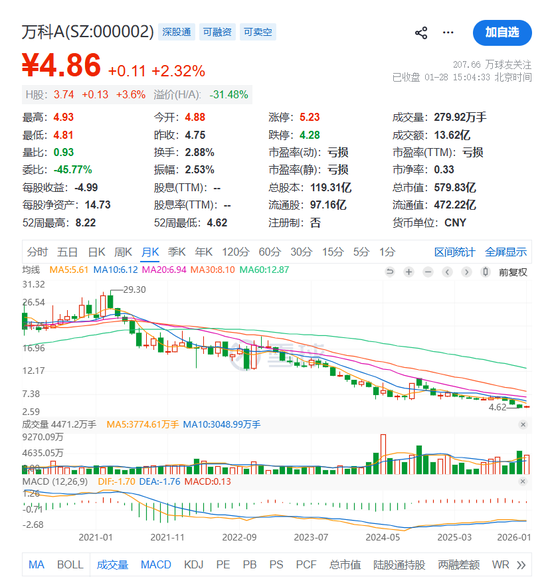Viewport: 550px width, 583px height.
Task: Show the 60分 minute chart
Action: [270, 252]
